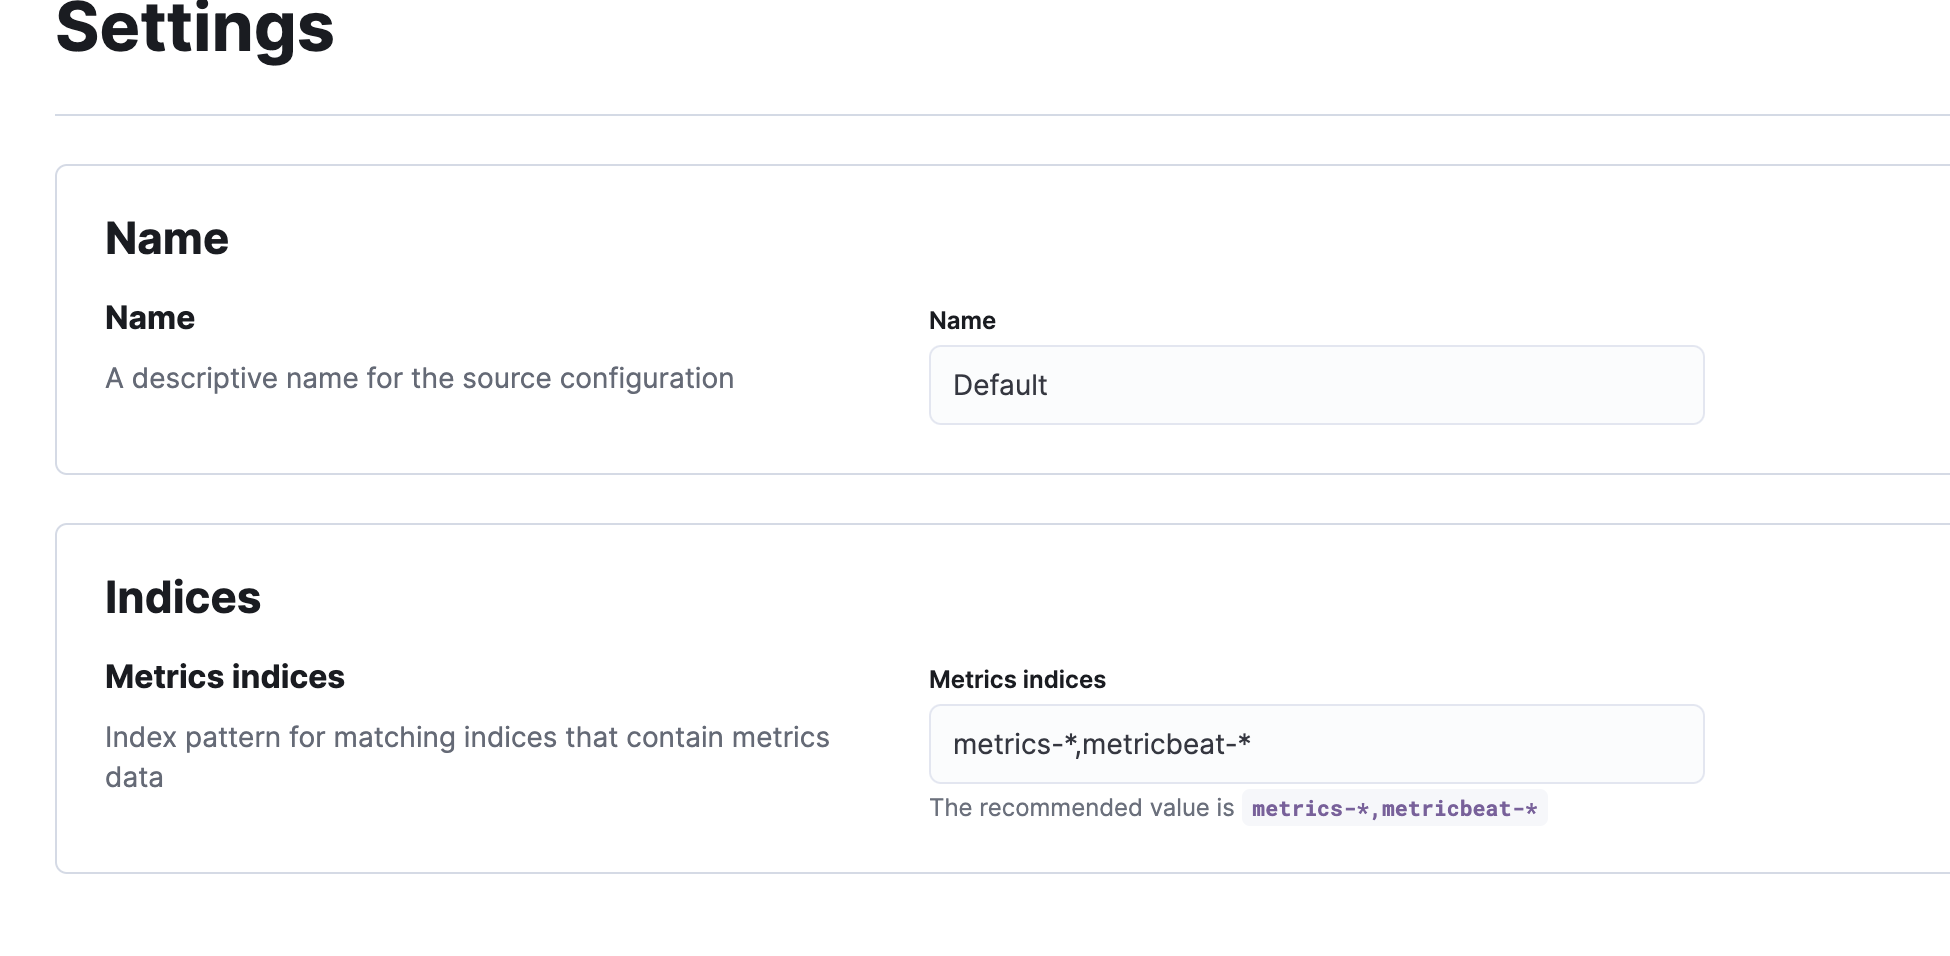Select the Metrics indices input field
This screenshot has width=1950, height=956.
(1315, 744)
